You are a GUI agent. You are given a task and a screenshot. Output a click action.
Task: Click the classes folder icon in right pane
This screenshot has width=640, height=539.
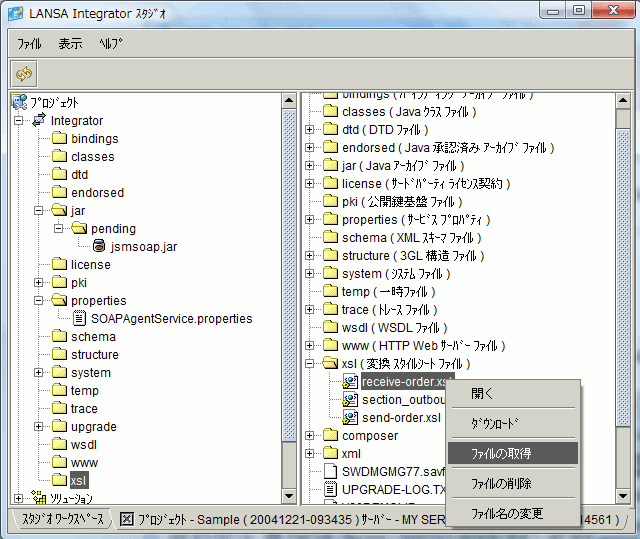coord(330,111)
